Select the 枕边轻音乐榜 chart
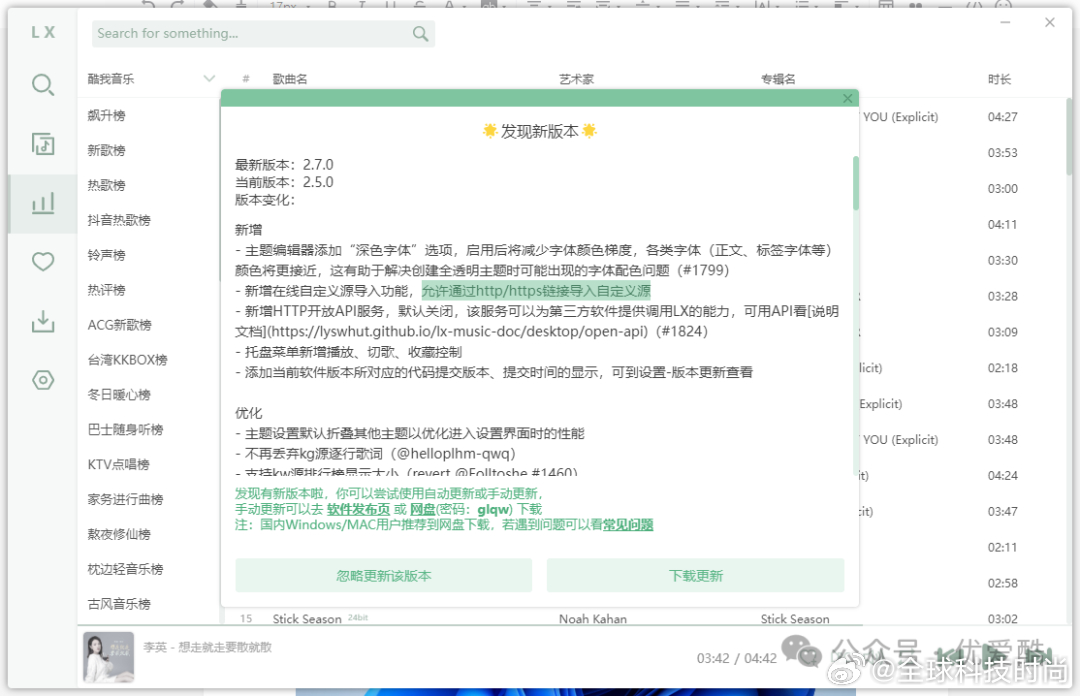This screenshot has width=1080, height=696. click(x=125, y=569)
